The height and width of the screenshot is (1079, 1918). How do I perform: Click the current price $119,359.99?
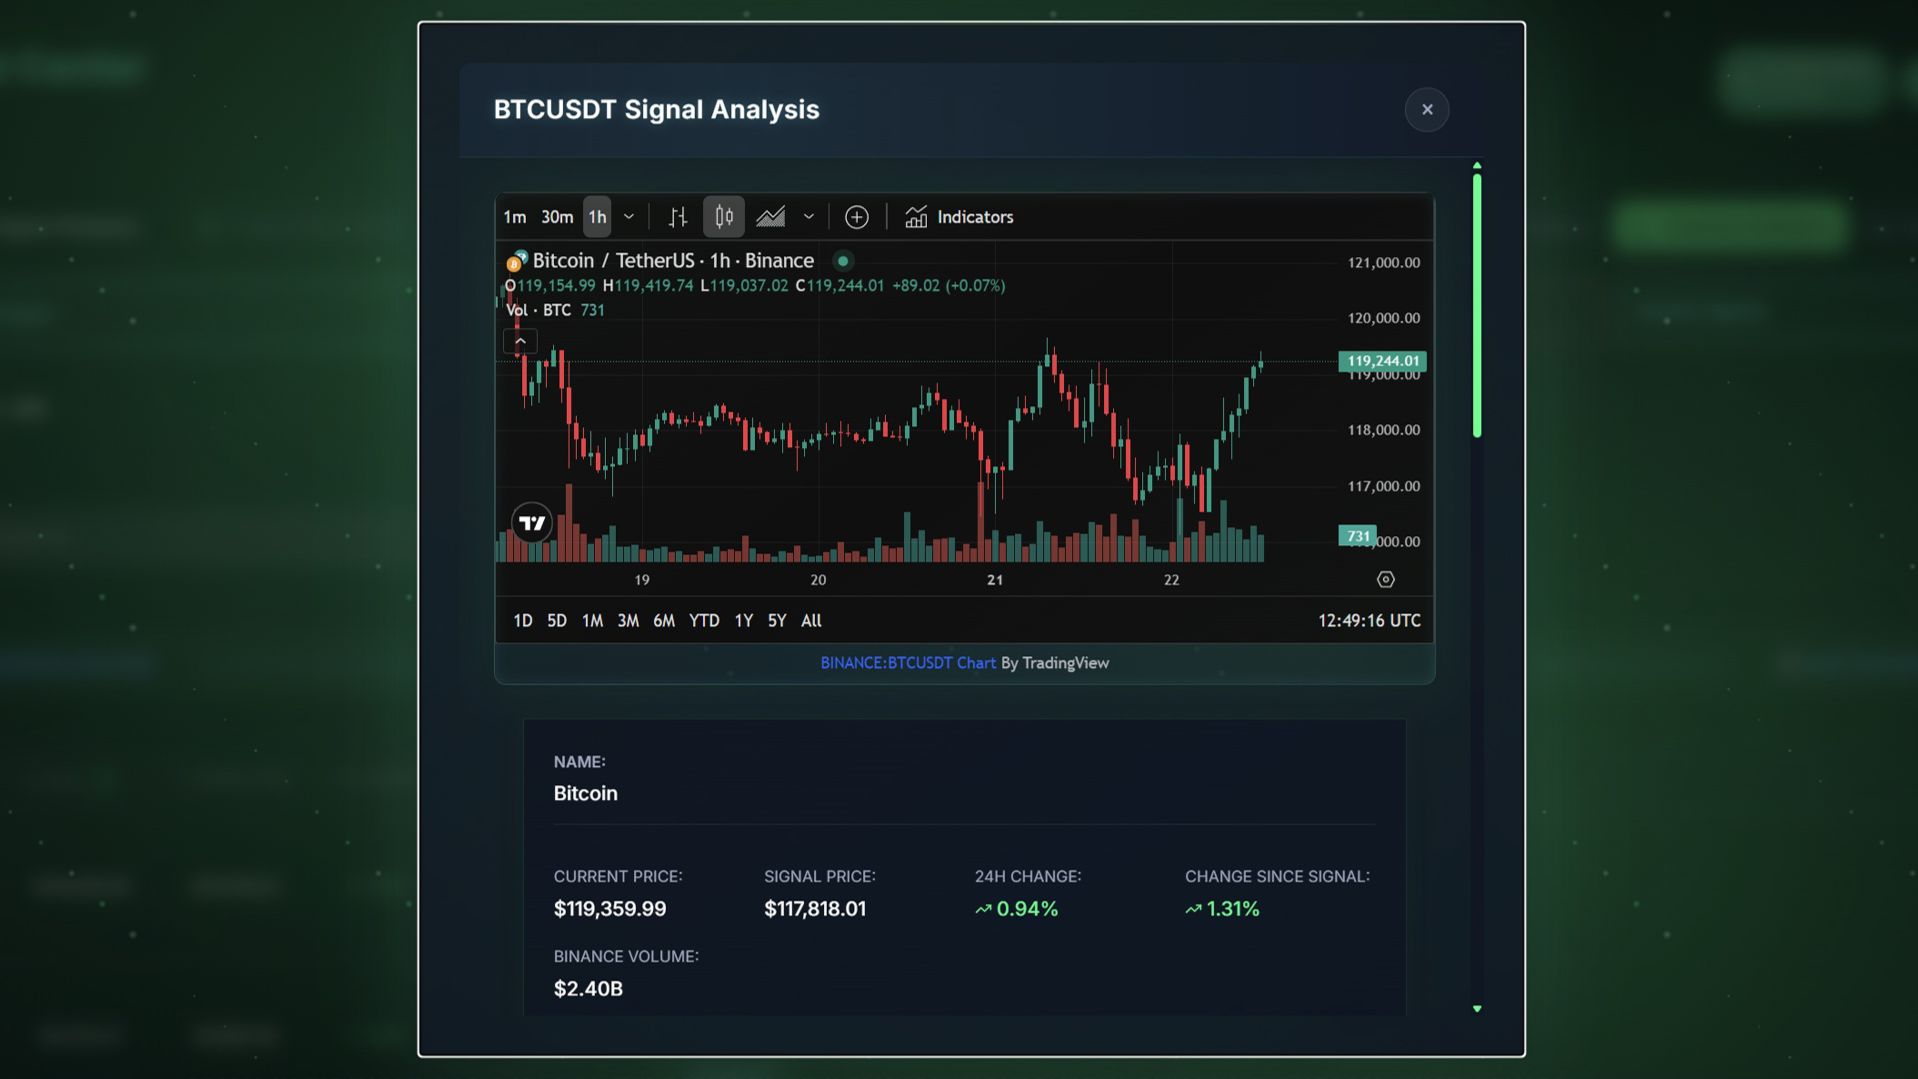609,909
